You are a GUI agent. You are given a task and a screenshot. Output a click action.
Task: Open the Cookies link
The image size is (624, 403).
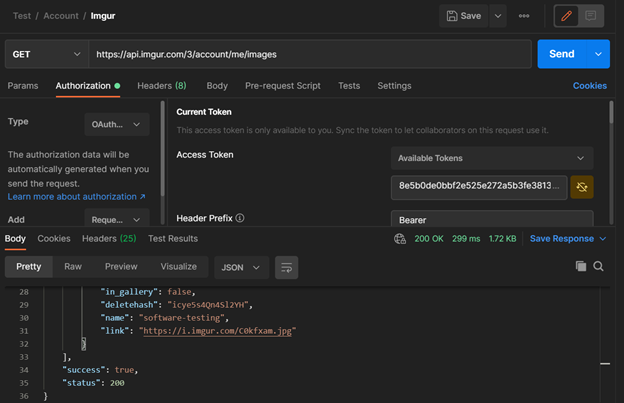pos(589,86)
